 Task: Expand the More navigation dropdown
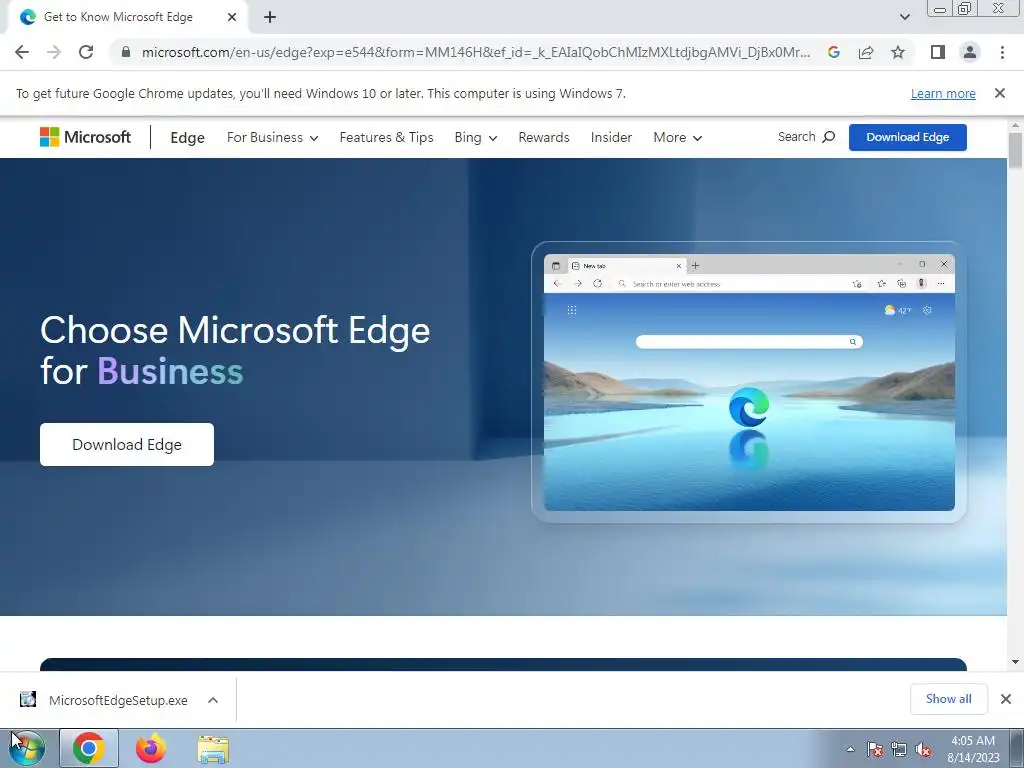[678, 138]
